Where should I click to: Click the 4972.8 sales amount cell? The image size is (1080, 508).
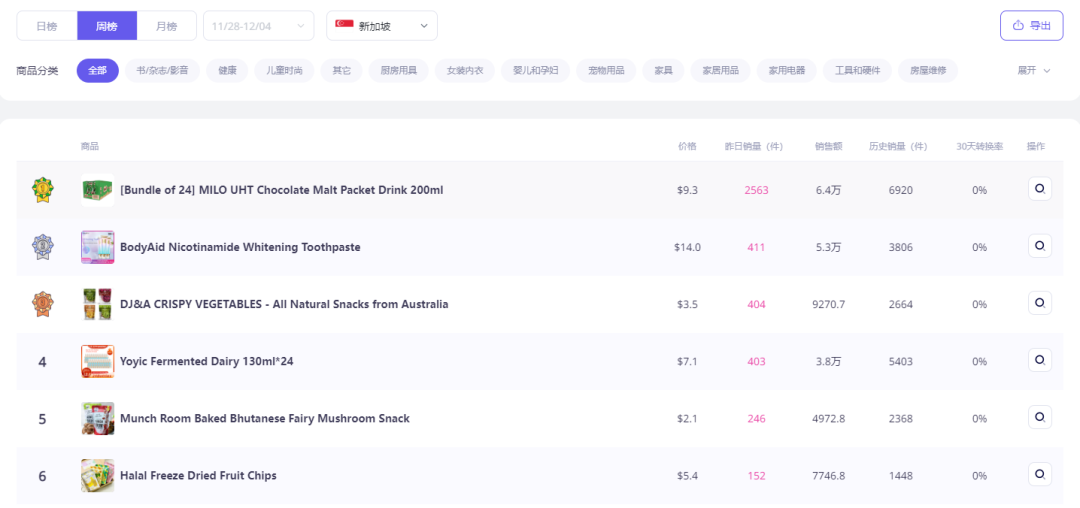(x=828, y=419)
